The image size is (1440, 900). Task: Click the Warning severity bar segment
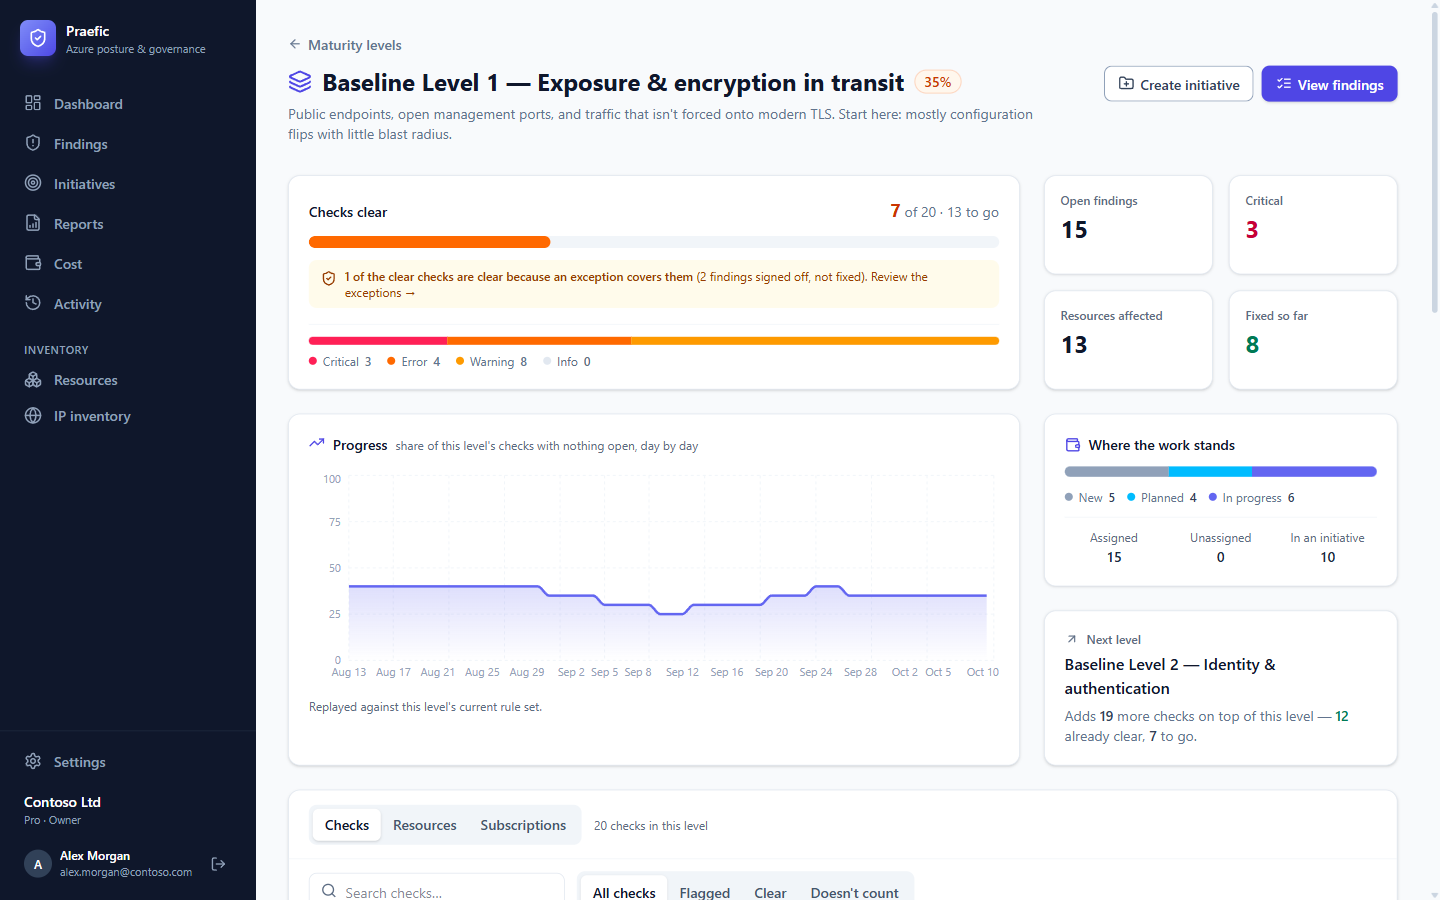pos(815,341)
